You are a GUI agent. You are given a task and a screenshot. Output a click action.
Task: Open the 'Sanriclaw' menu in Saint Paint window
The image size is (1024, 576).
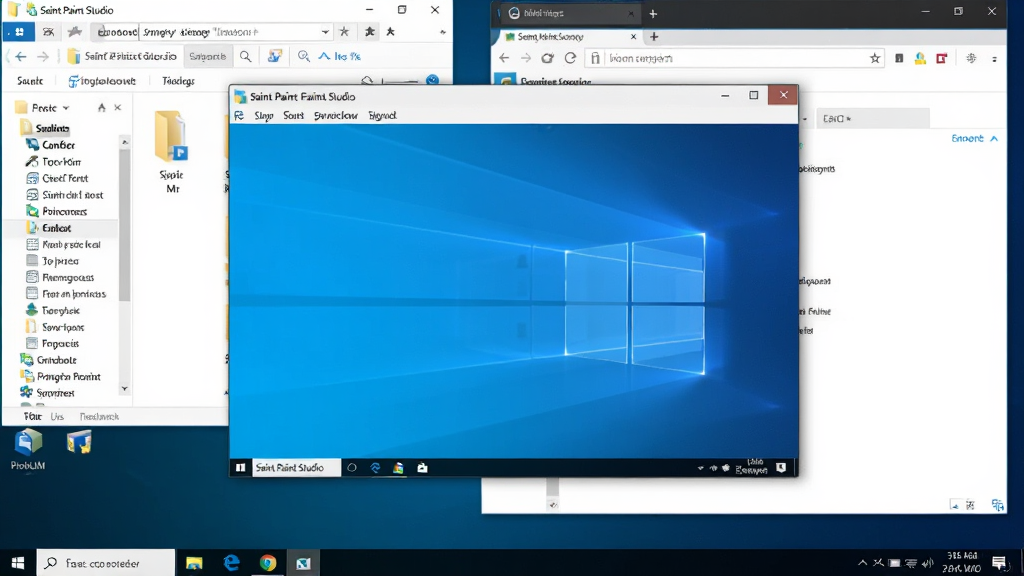(336, 116)
